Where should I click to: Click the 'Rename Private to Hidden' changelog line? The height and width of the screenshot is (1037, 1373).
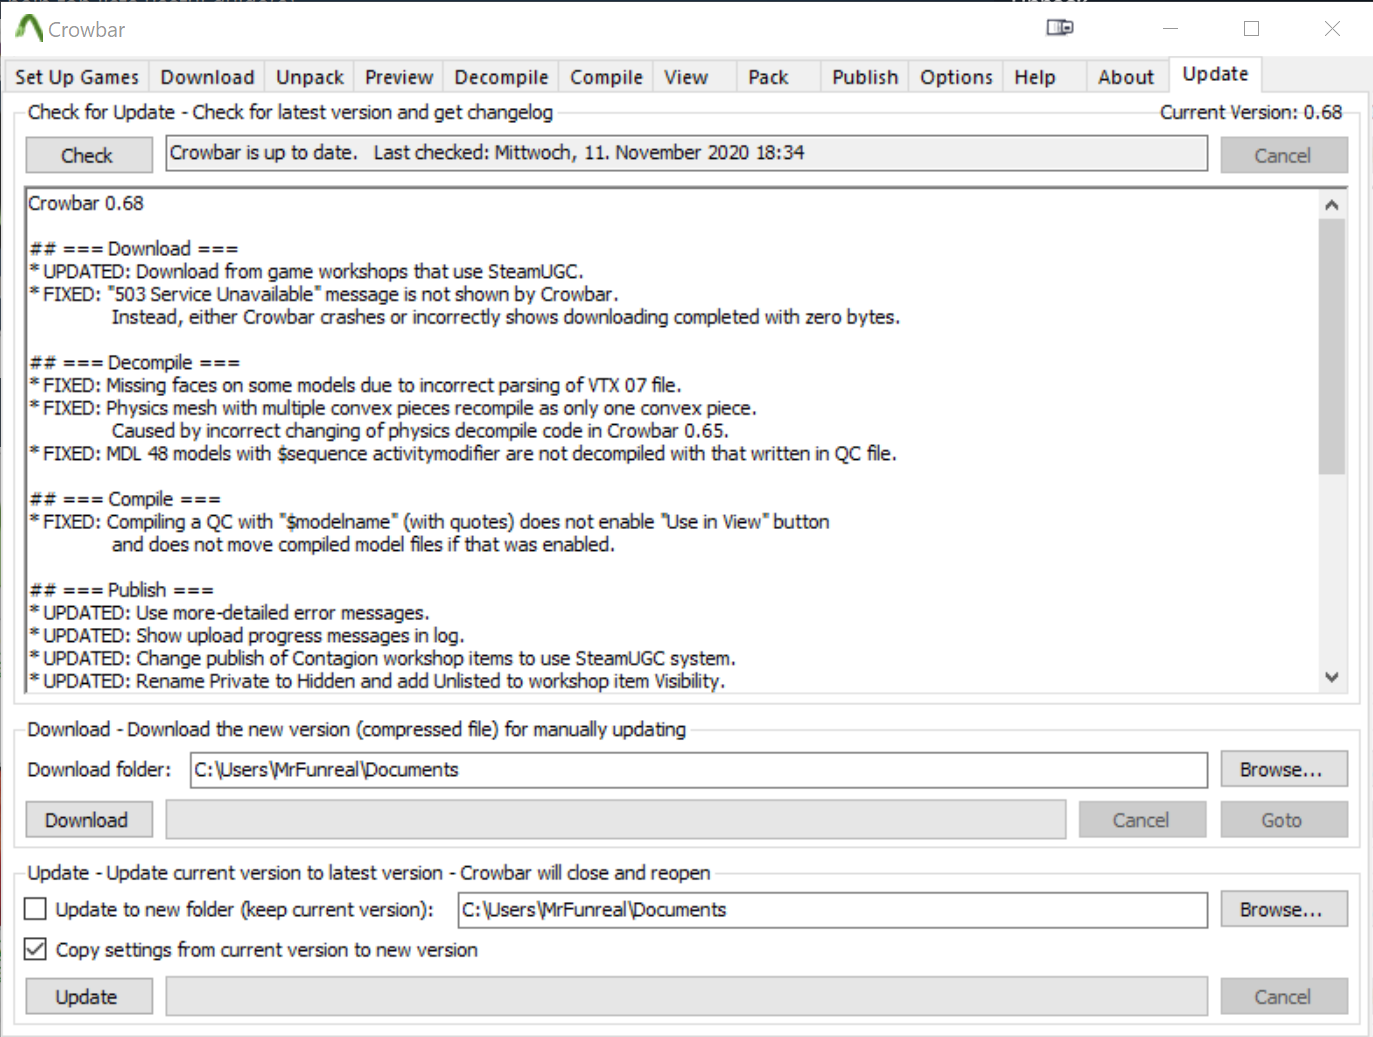pos(377,682)
